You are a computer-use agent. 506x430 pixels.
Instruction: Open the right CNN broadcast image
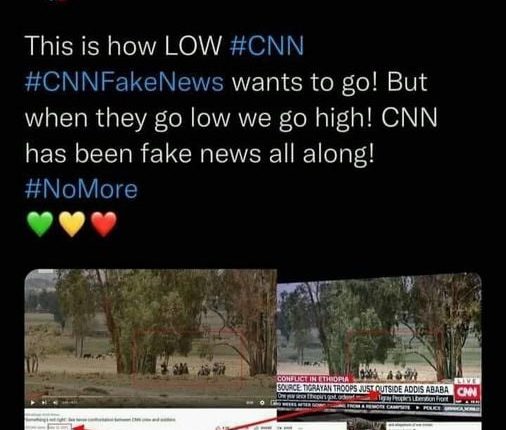click(379, 345)
